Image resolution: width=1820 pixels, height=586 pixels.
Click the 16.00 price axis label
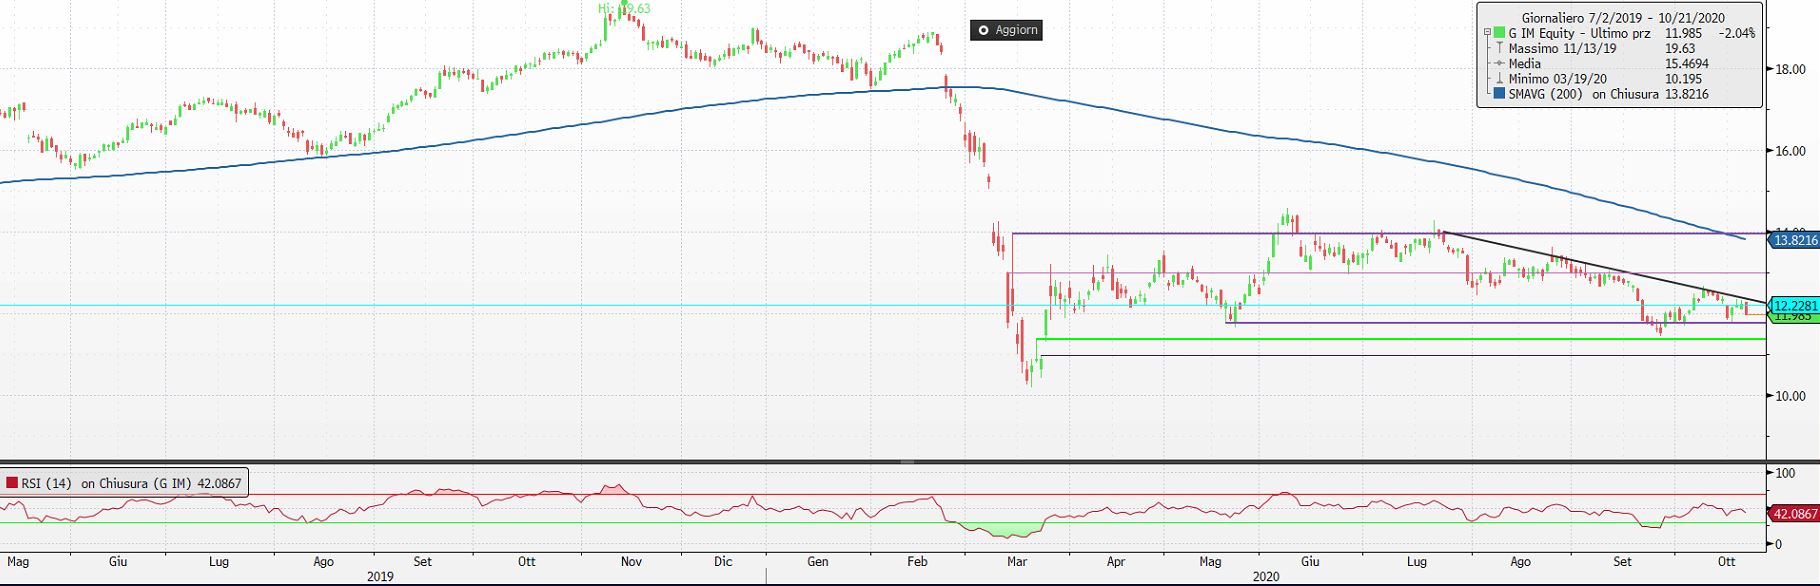[x=1790, y=151]
